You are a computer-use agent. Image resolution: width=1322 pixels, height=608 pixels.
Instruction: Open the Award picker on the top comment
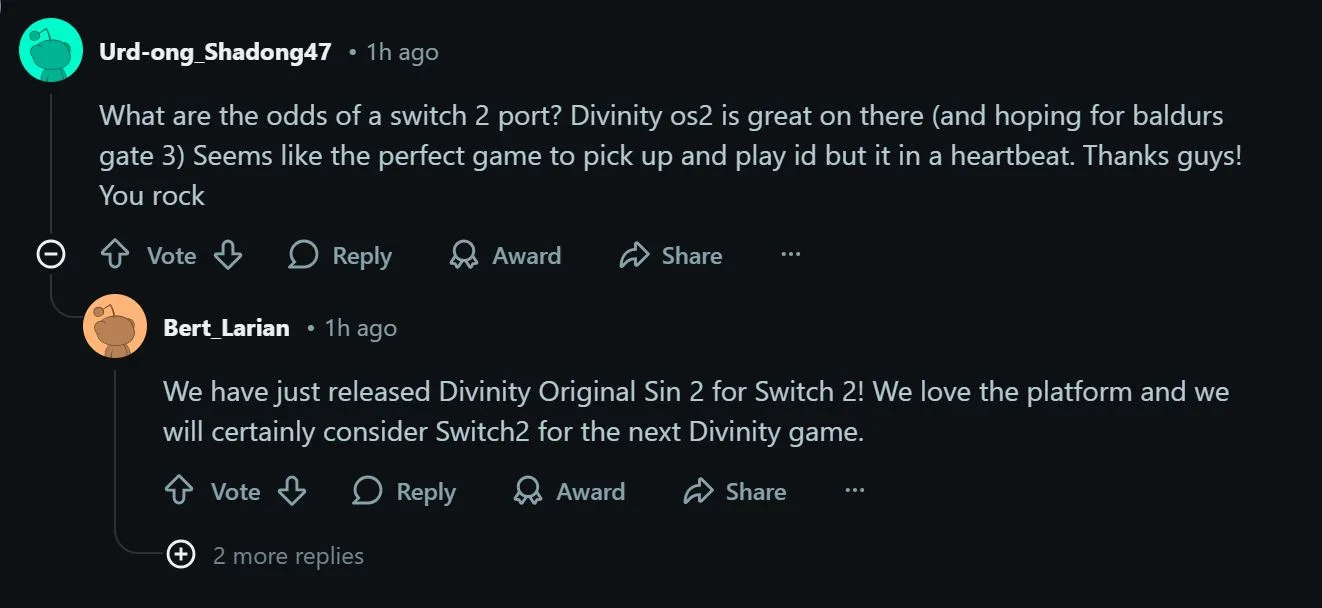(506, 255)
